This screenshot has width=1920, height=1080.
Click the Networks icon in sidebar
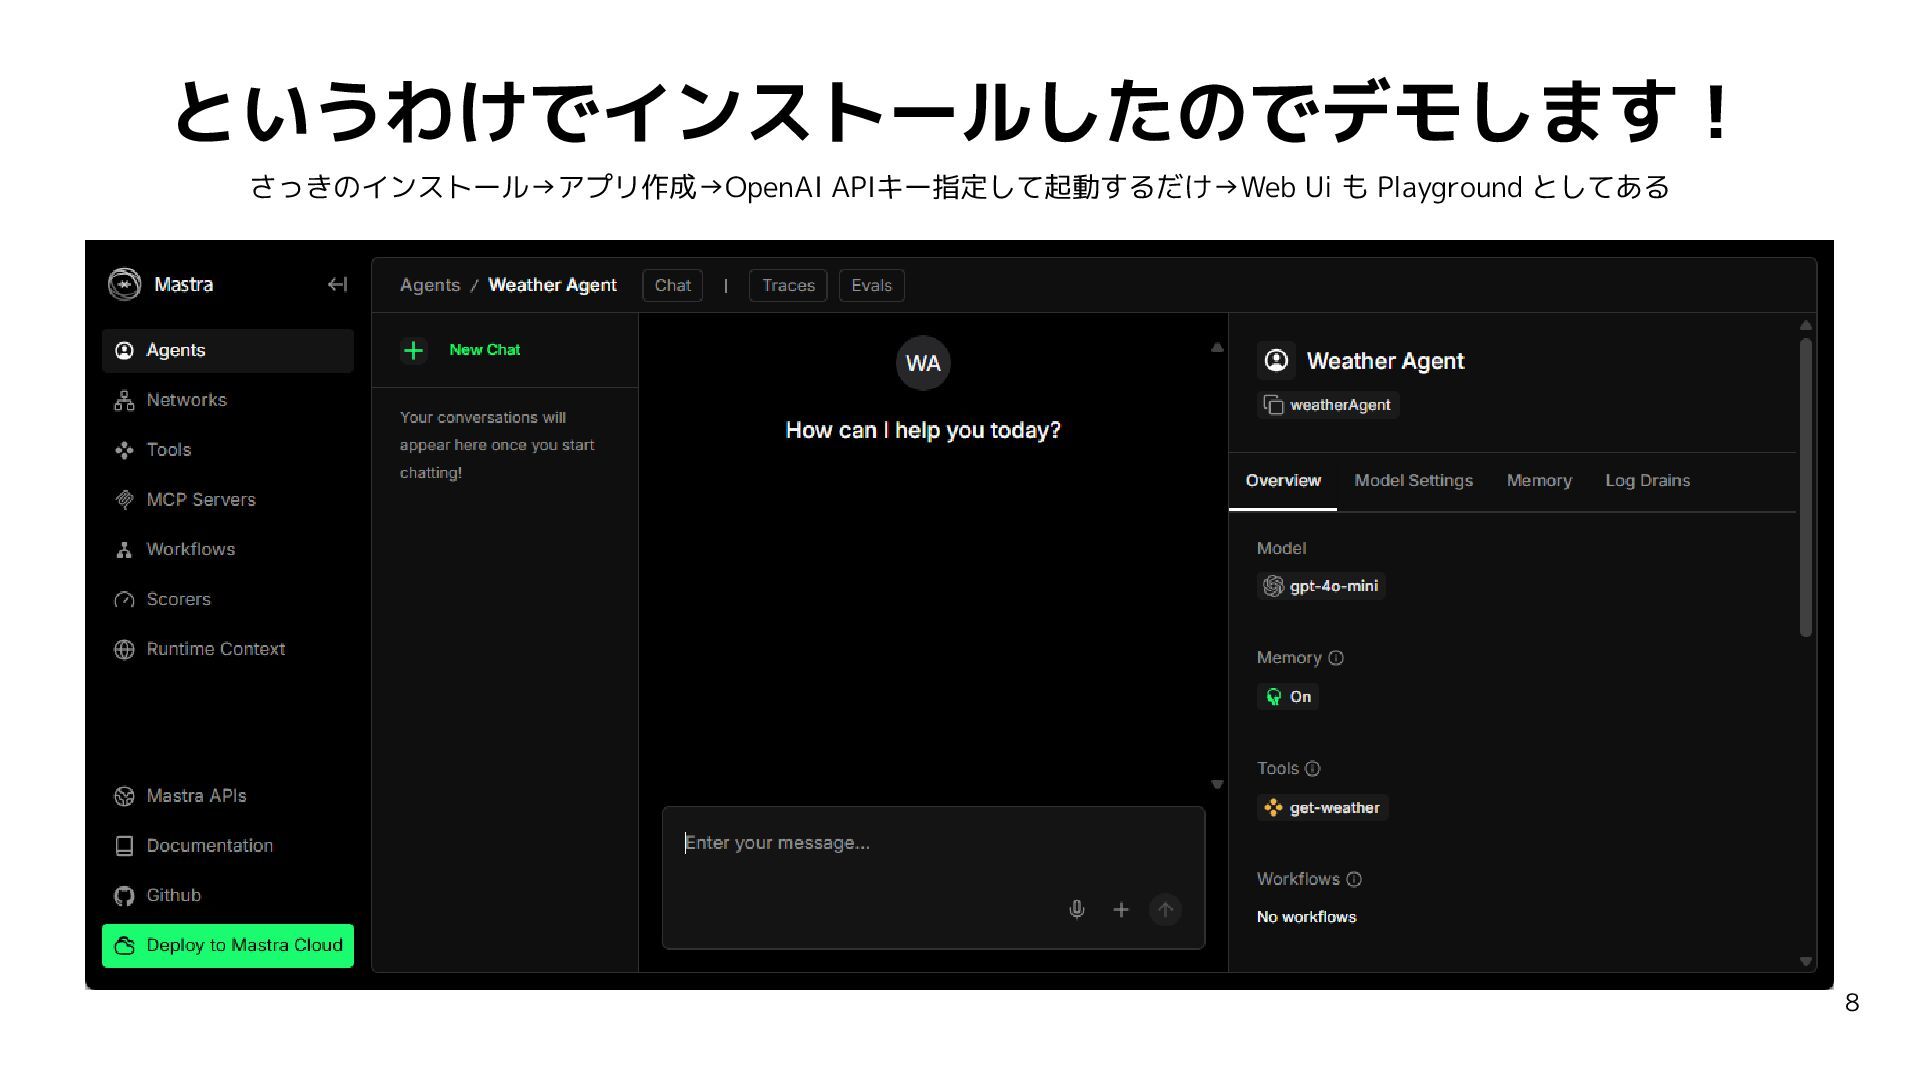pos(125,401)
